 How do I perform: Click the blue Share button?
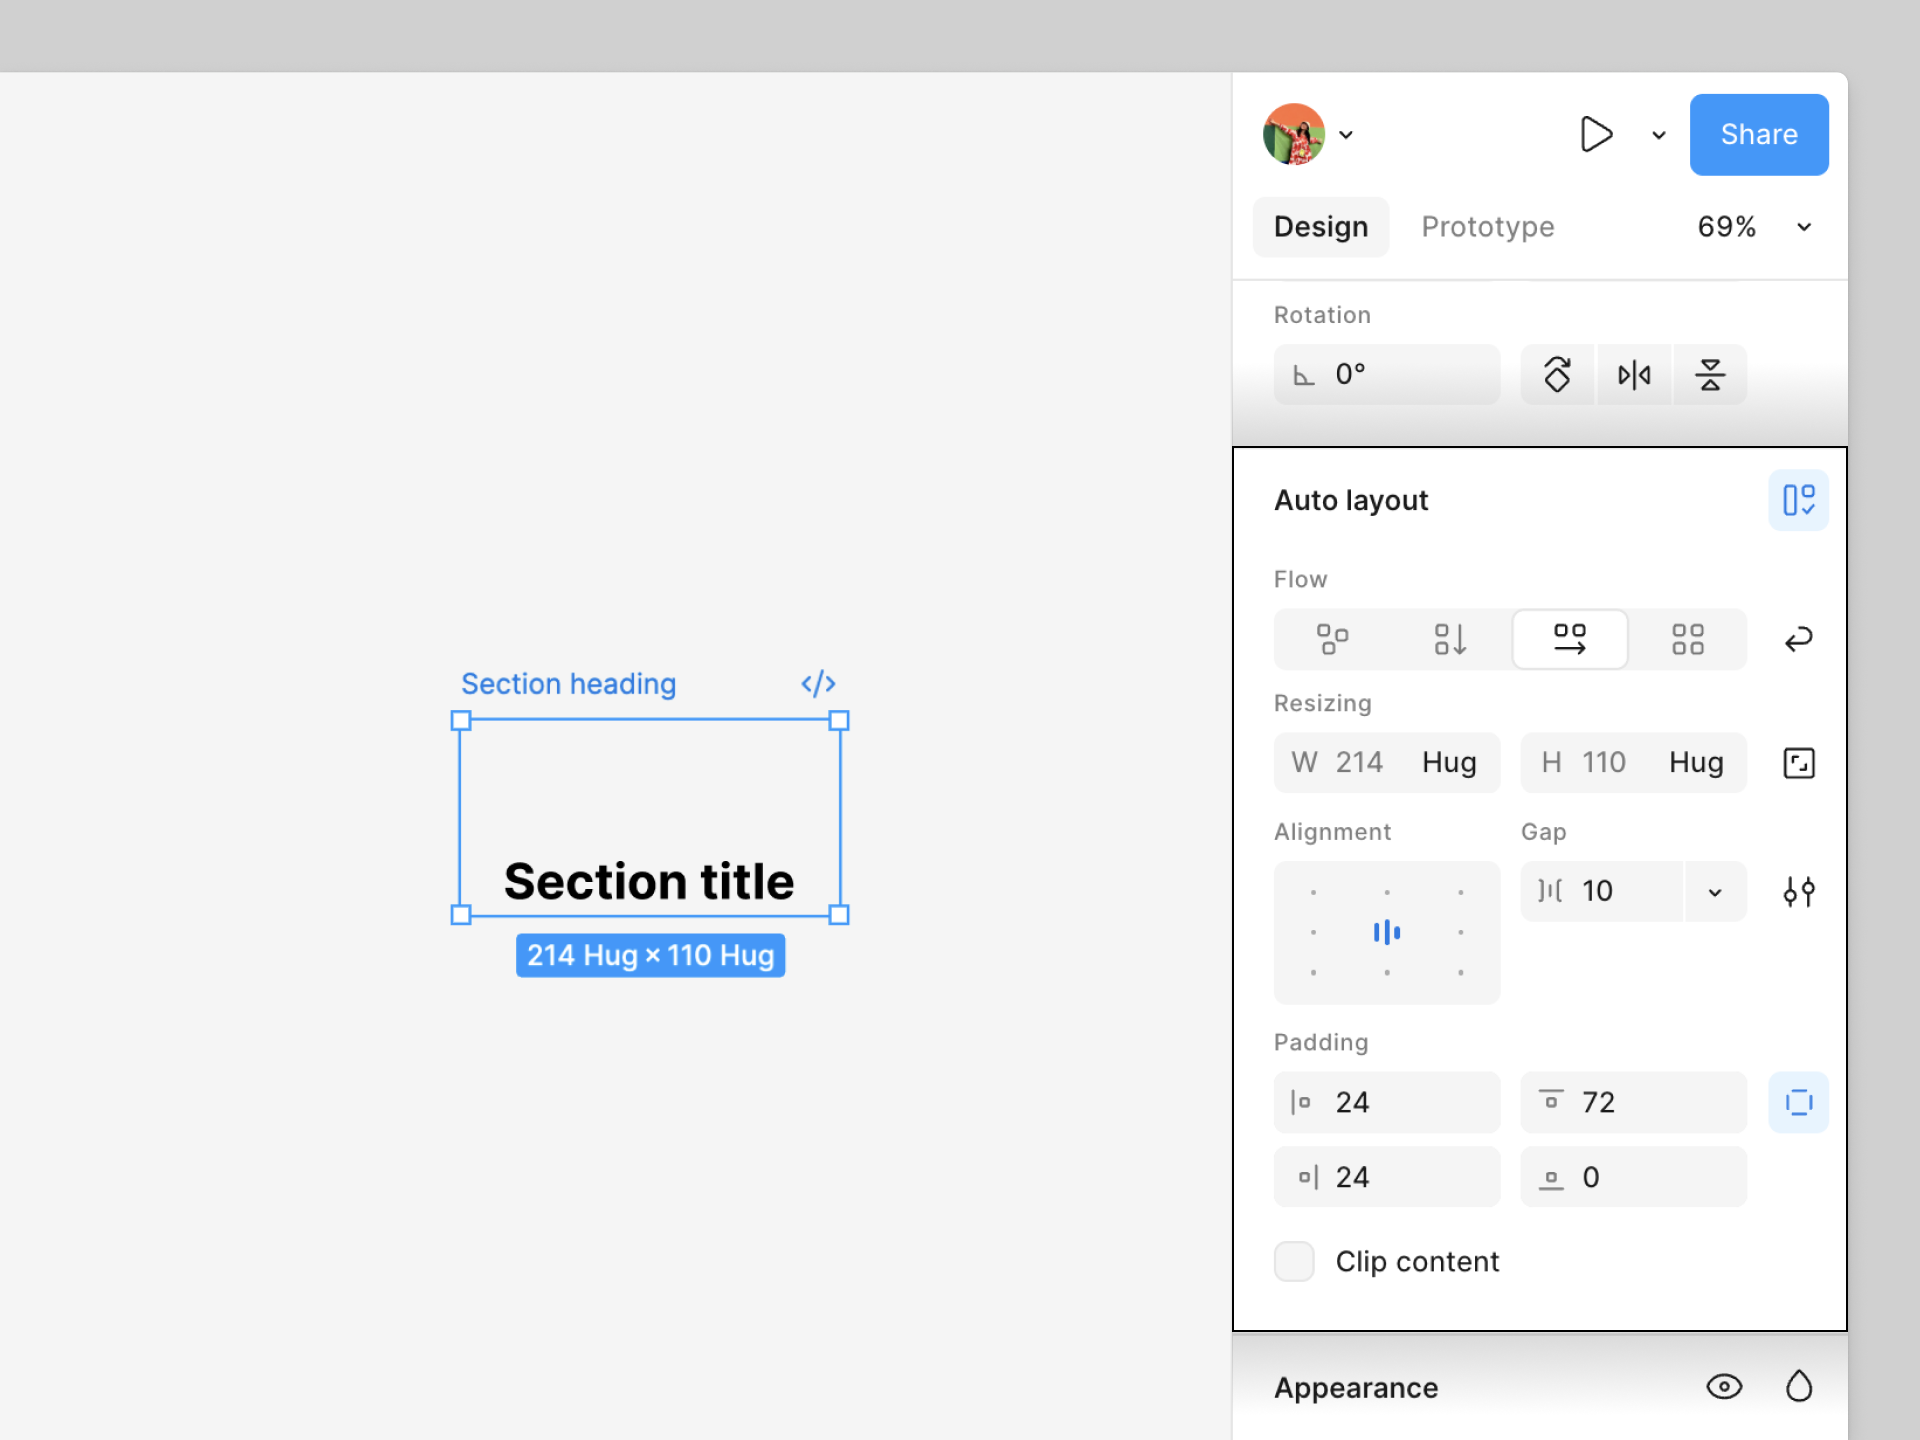(1758, 135)
